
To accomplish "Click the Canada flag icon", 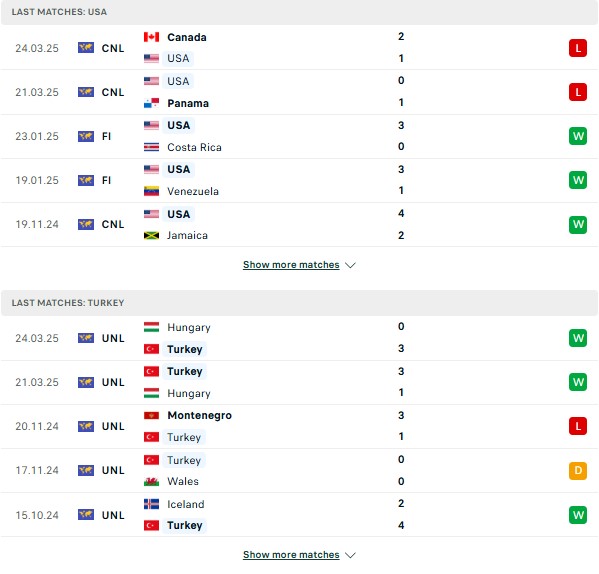I will (x=151, y=37).
